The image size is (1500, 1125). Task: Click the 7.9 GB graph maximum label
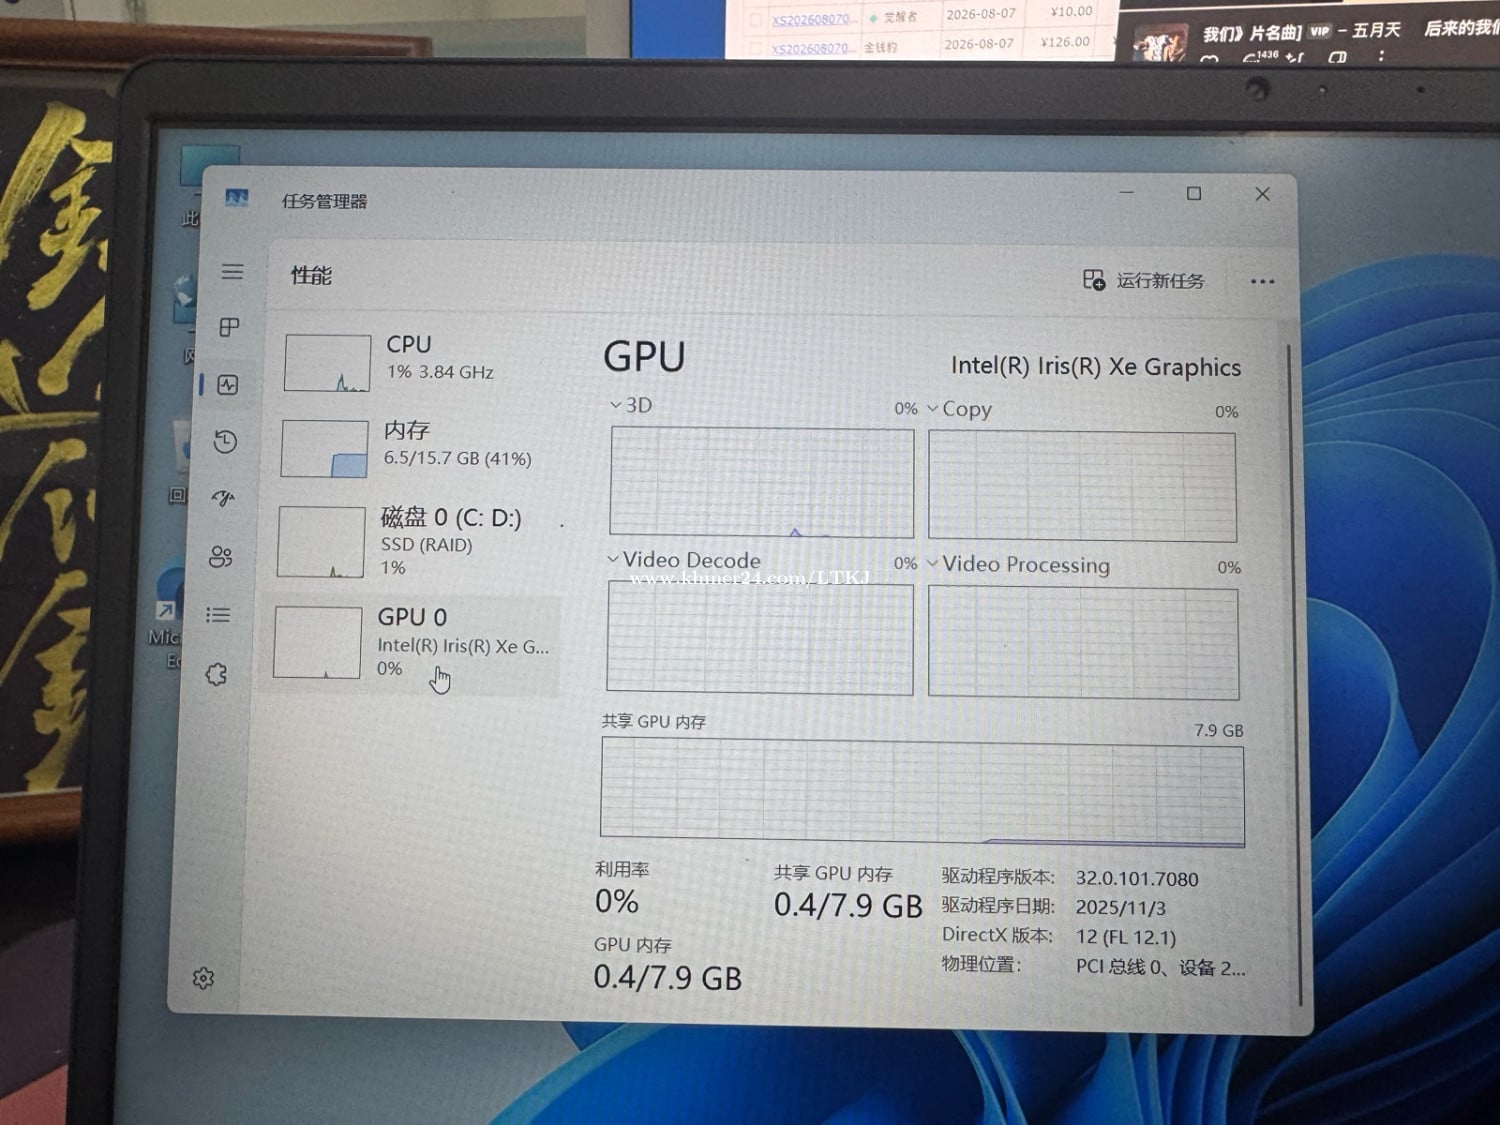pyautogui.click(x=1219, y=731)
